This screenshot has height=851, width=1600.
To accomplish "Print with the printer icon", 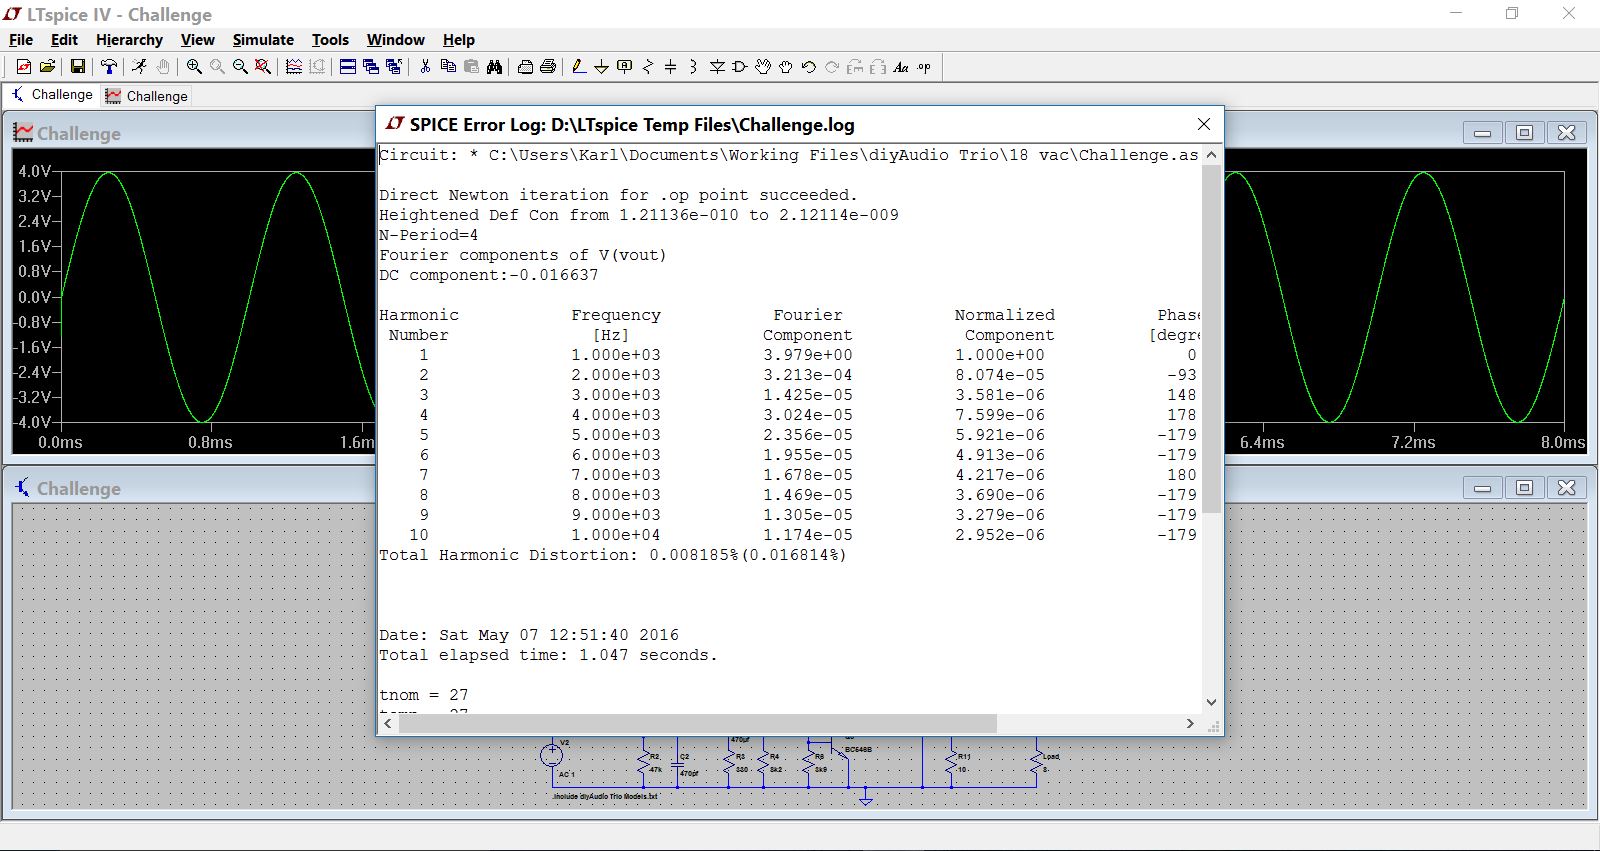I will coord(548,67).
